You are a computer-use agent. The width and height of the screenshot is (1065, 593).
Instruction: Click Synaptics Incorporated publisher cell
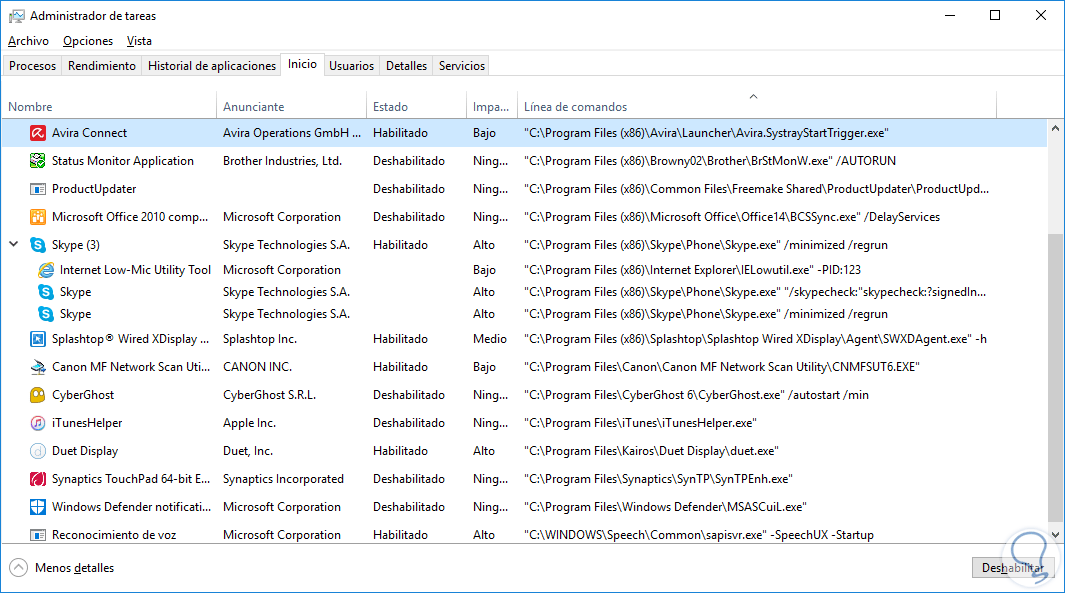(x=283, y=479)
